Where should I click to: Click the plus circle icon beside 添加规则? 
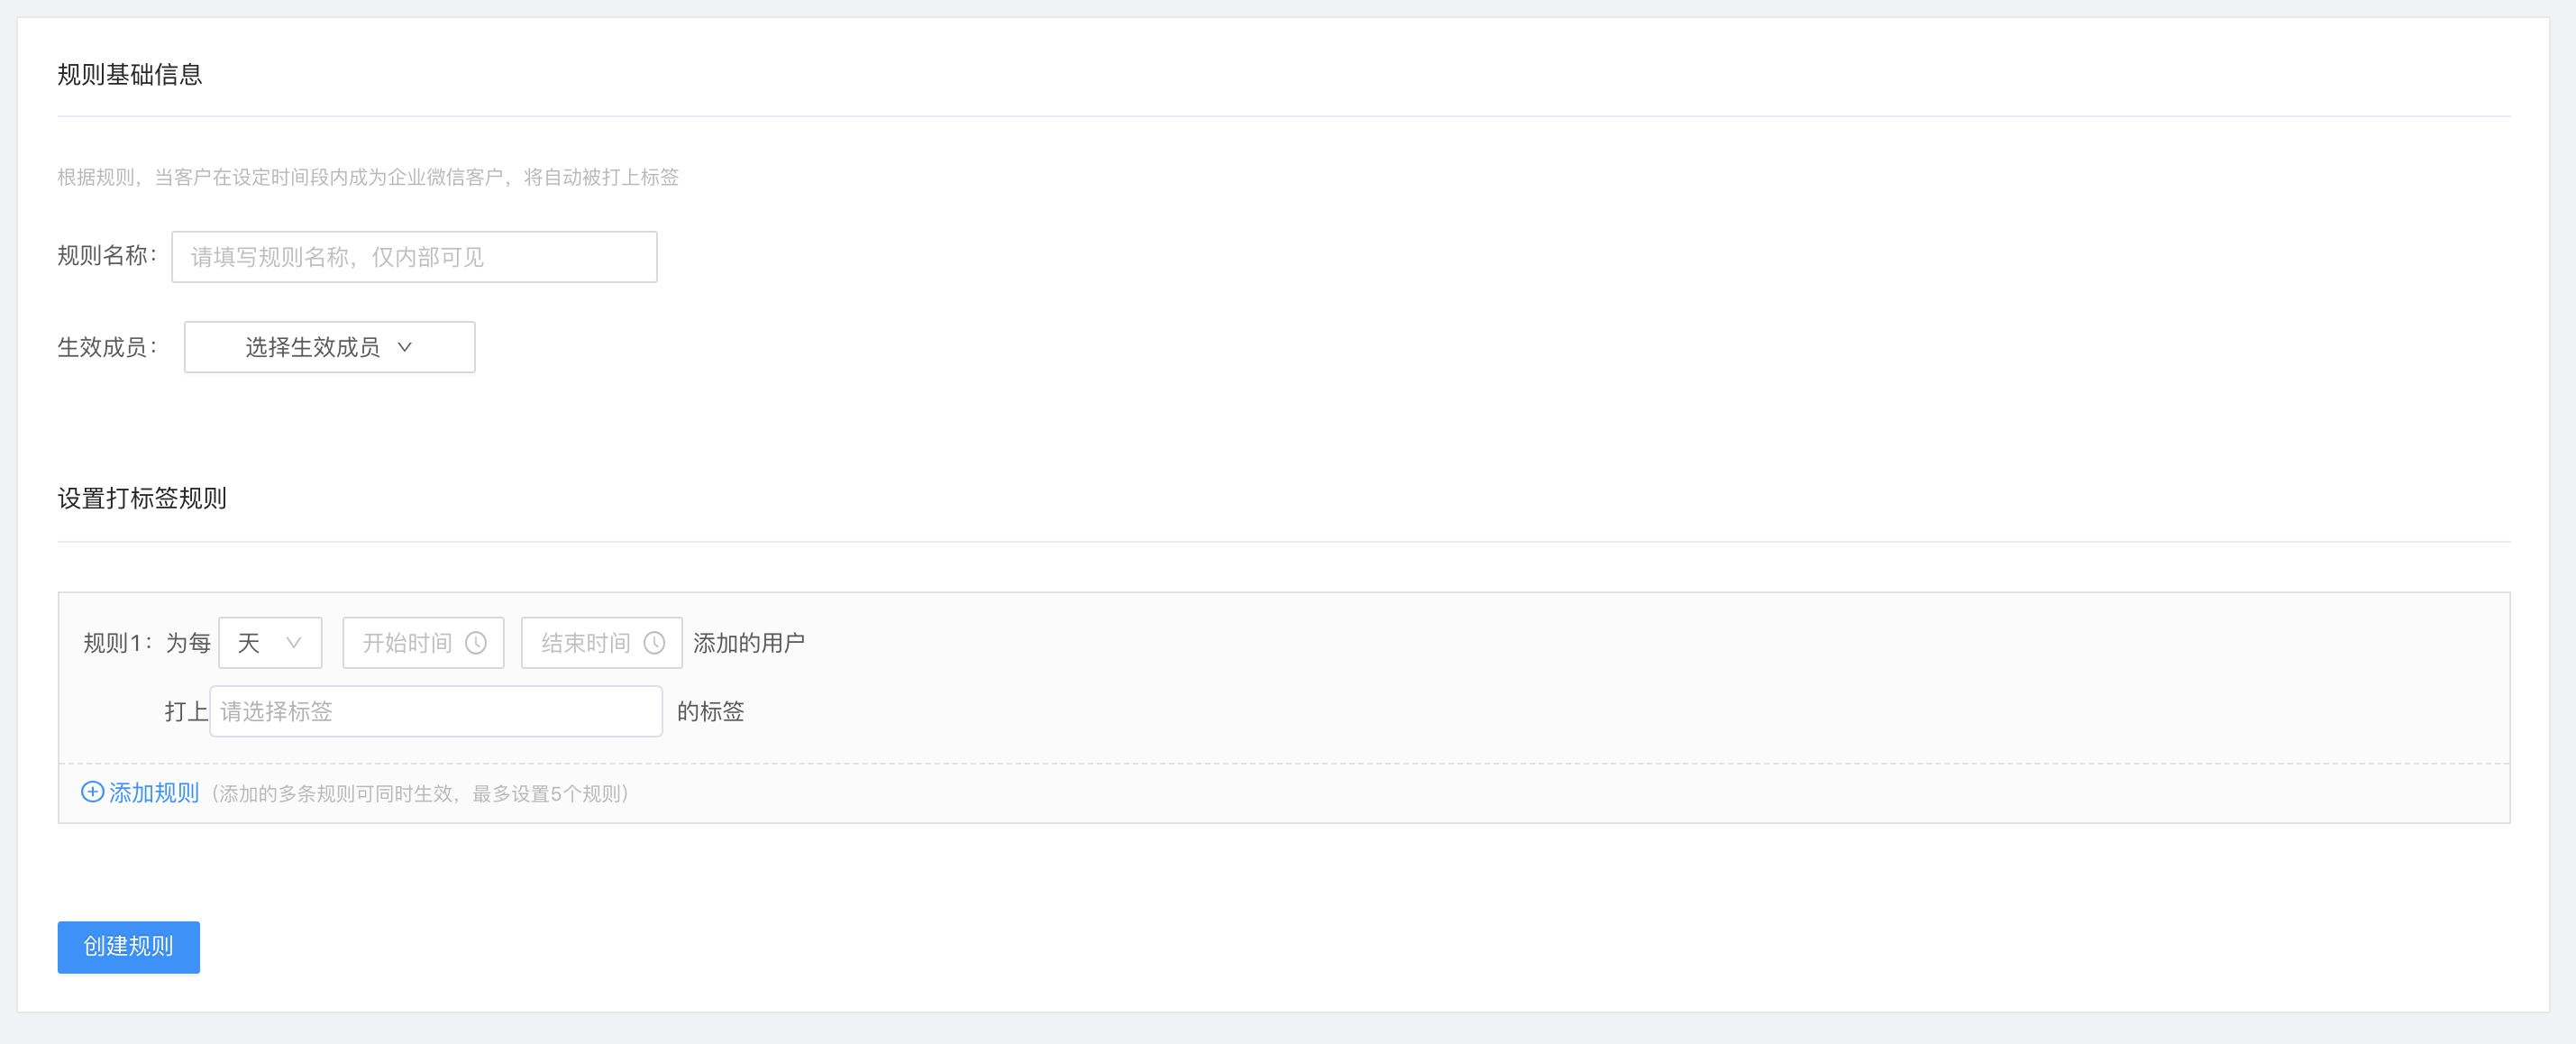[x=92, y=792]
